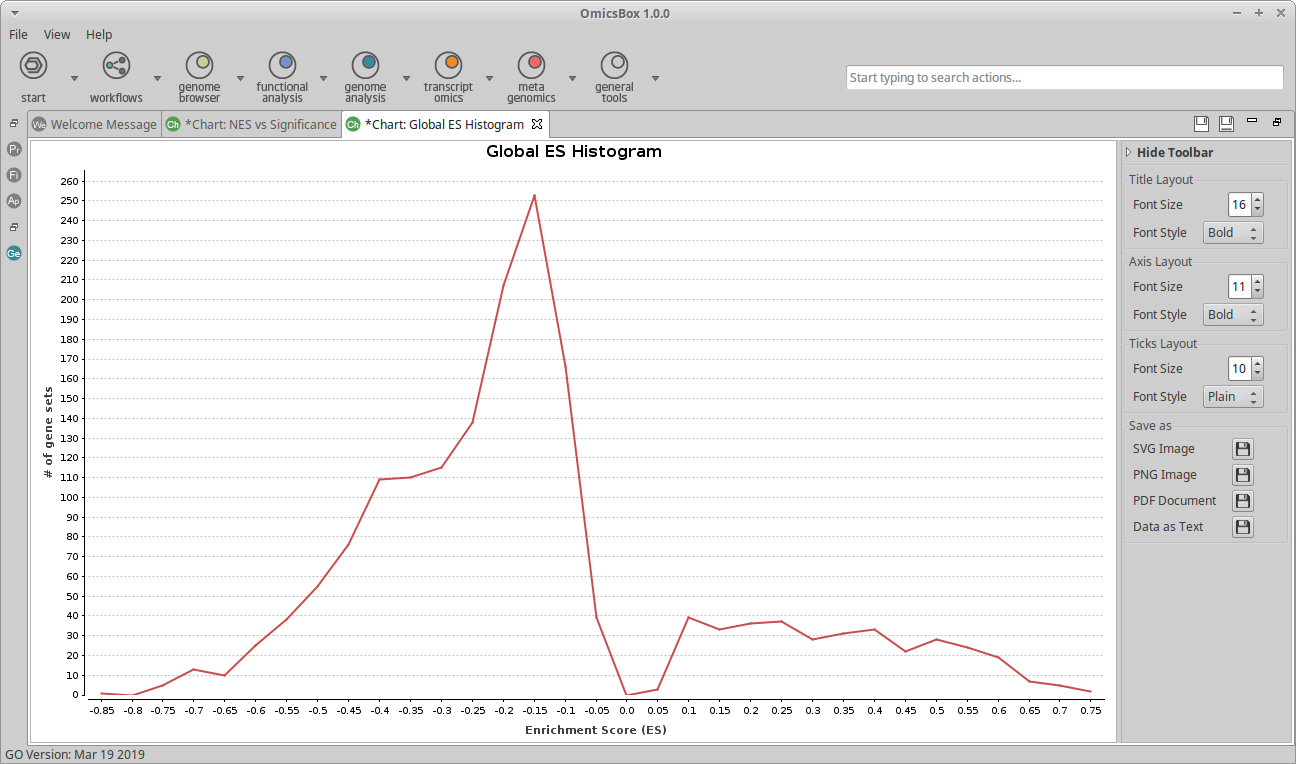Screen dimensions: 1296x764
Task: Open the metagenomics toolbar icon
Action: (532, 66)
